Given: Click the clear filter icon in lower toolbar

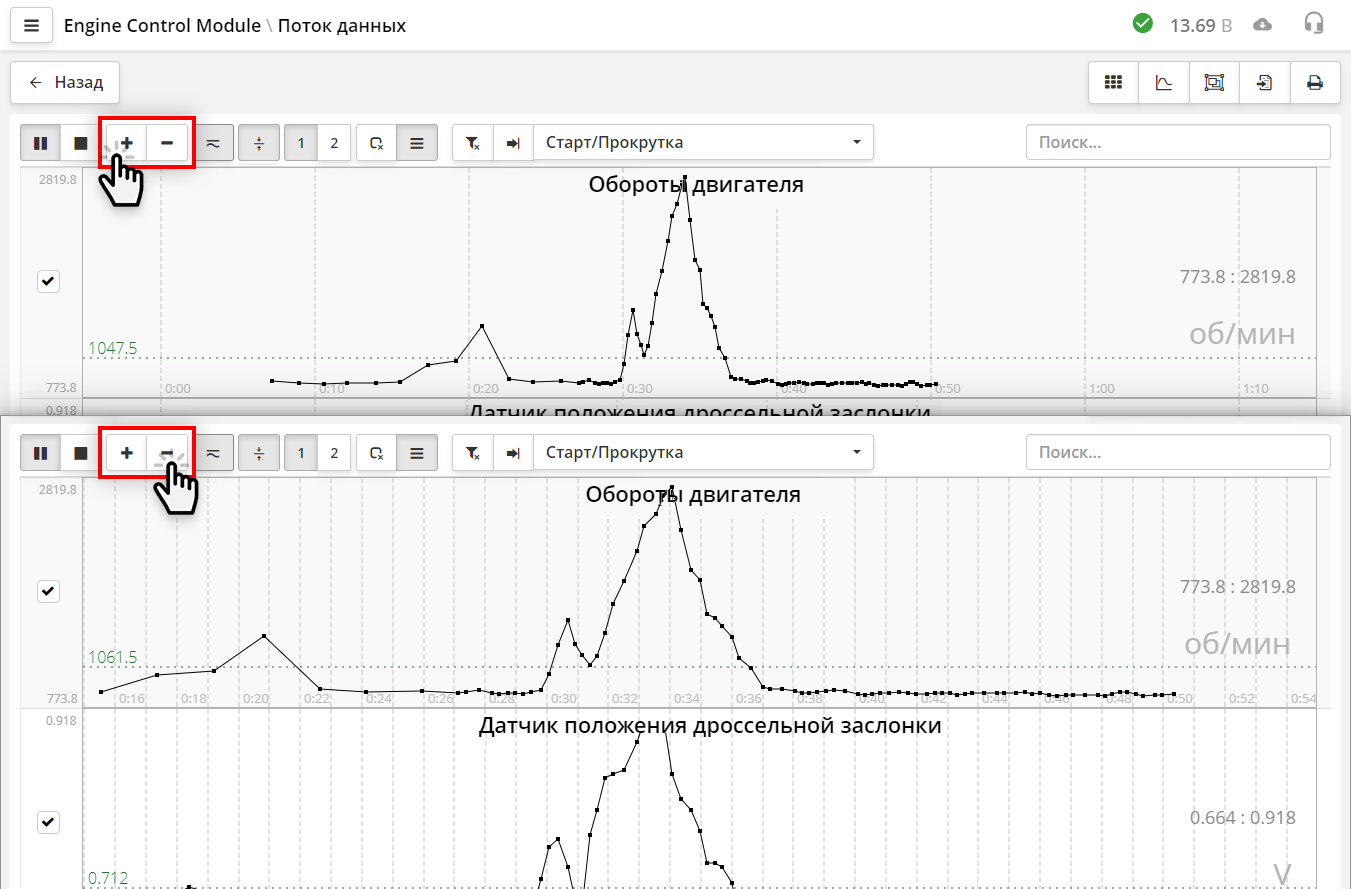Looking at the screenshot, I should pos(473,453).
